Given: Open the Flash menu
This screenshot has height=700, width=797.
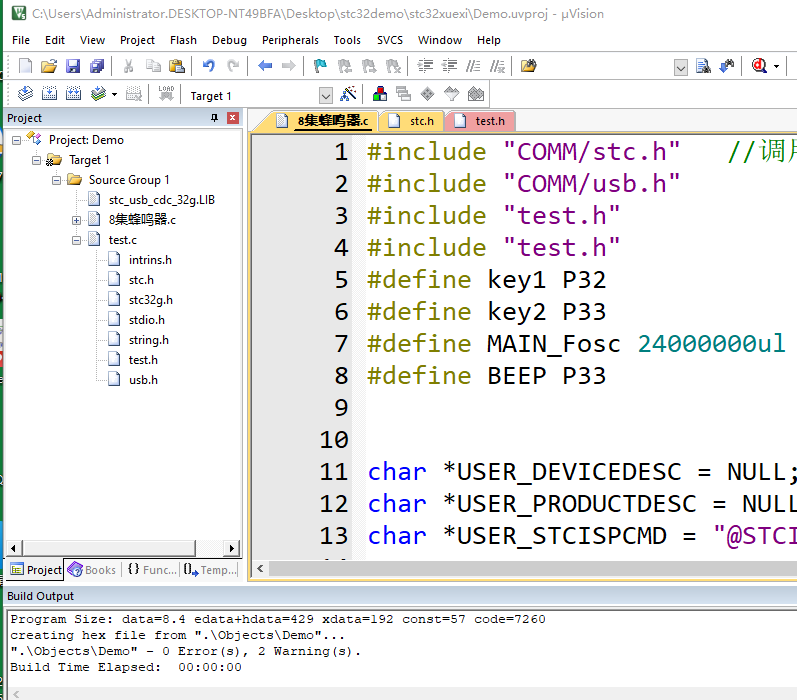Looking at the screenshot, I should (183, 40).
